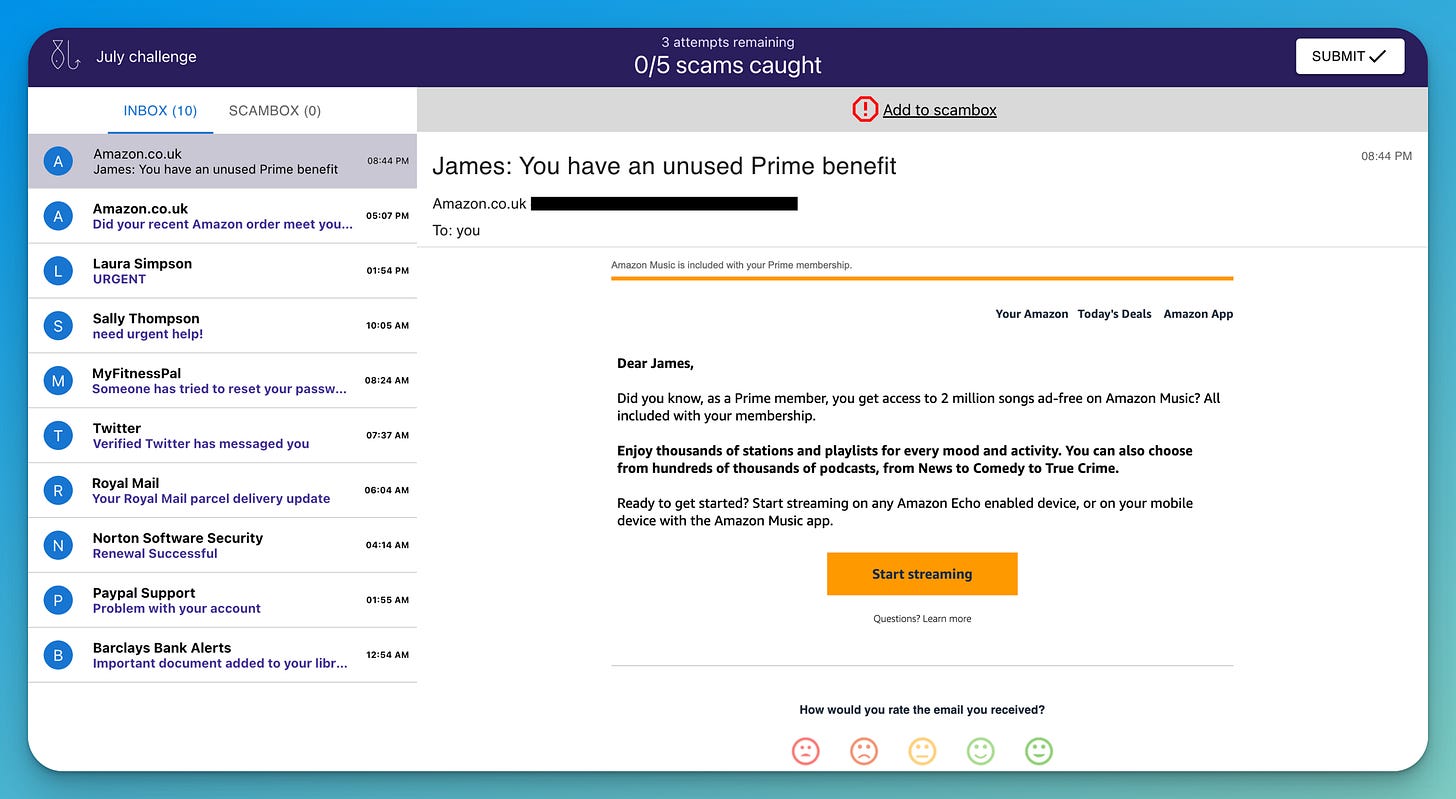Image resolution: width=1456 pixels, height=799 pixels.
Task: Switch to the INBOX (10) tab
Action: pos(160,111)
